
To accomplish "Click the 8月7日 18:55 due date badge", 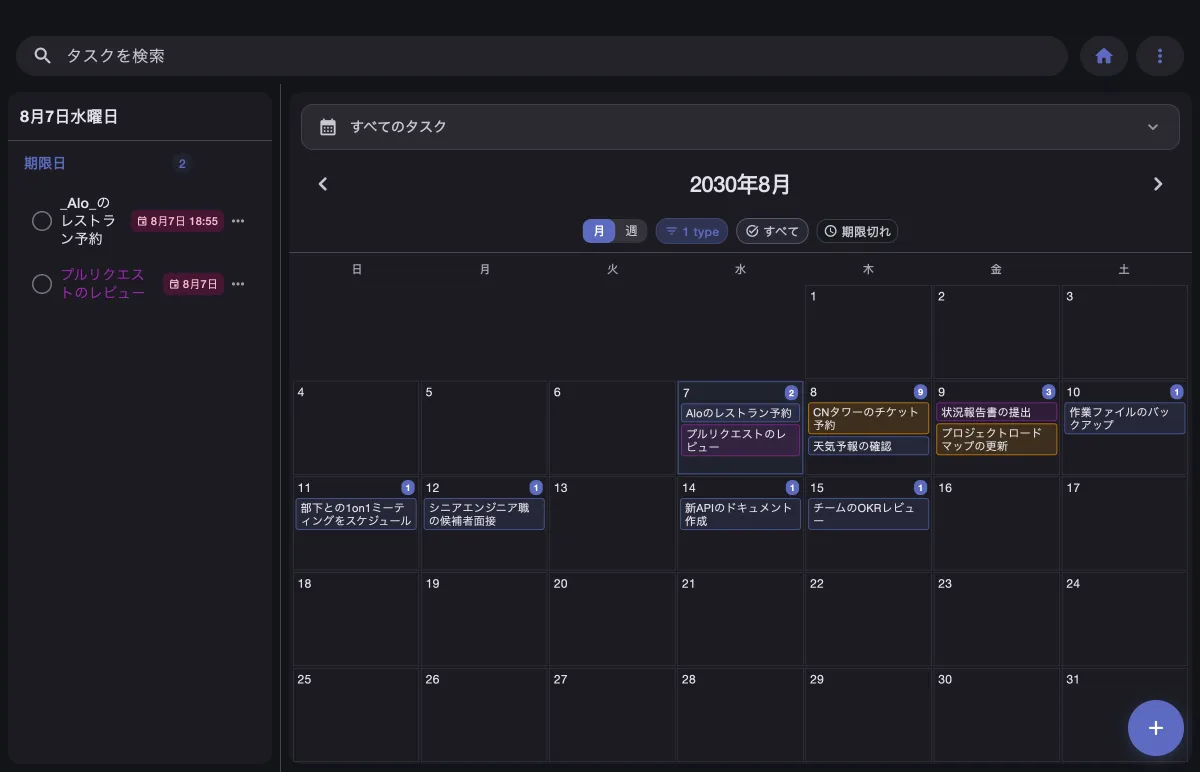I will pos(177,221).
